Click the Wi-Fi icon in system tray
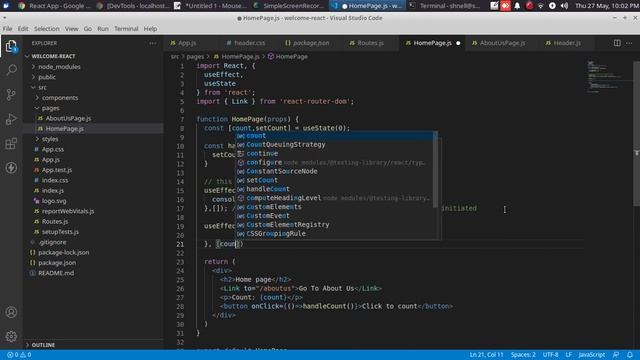 coord(541,6)
